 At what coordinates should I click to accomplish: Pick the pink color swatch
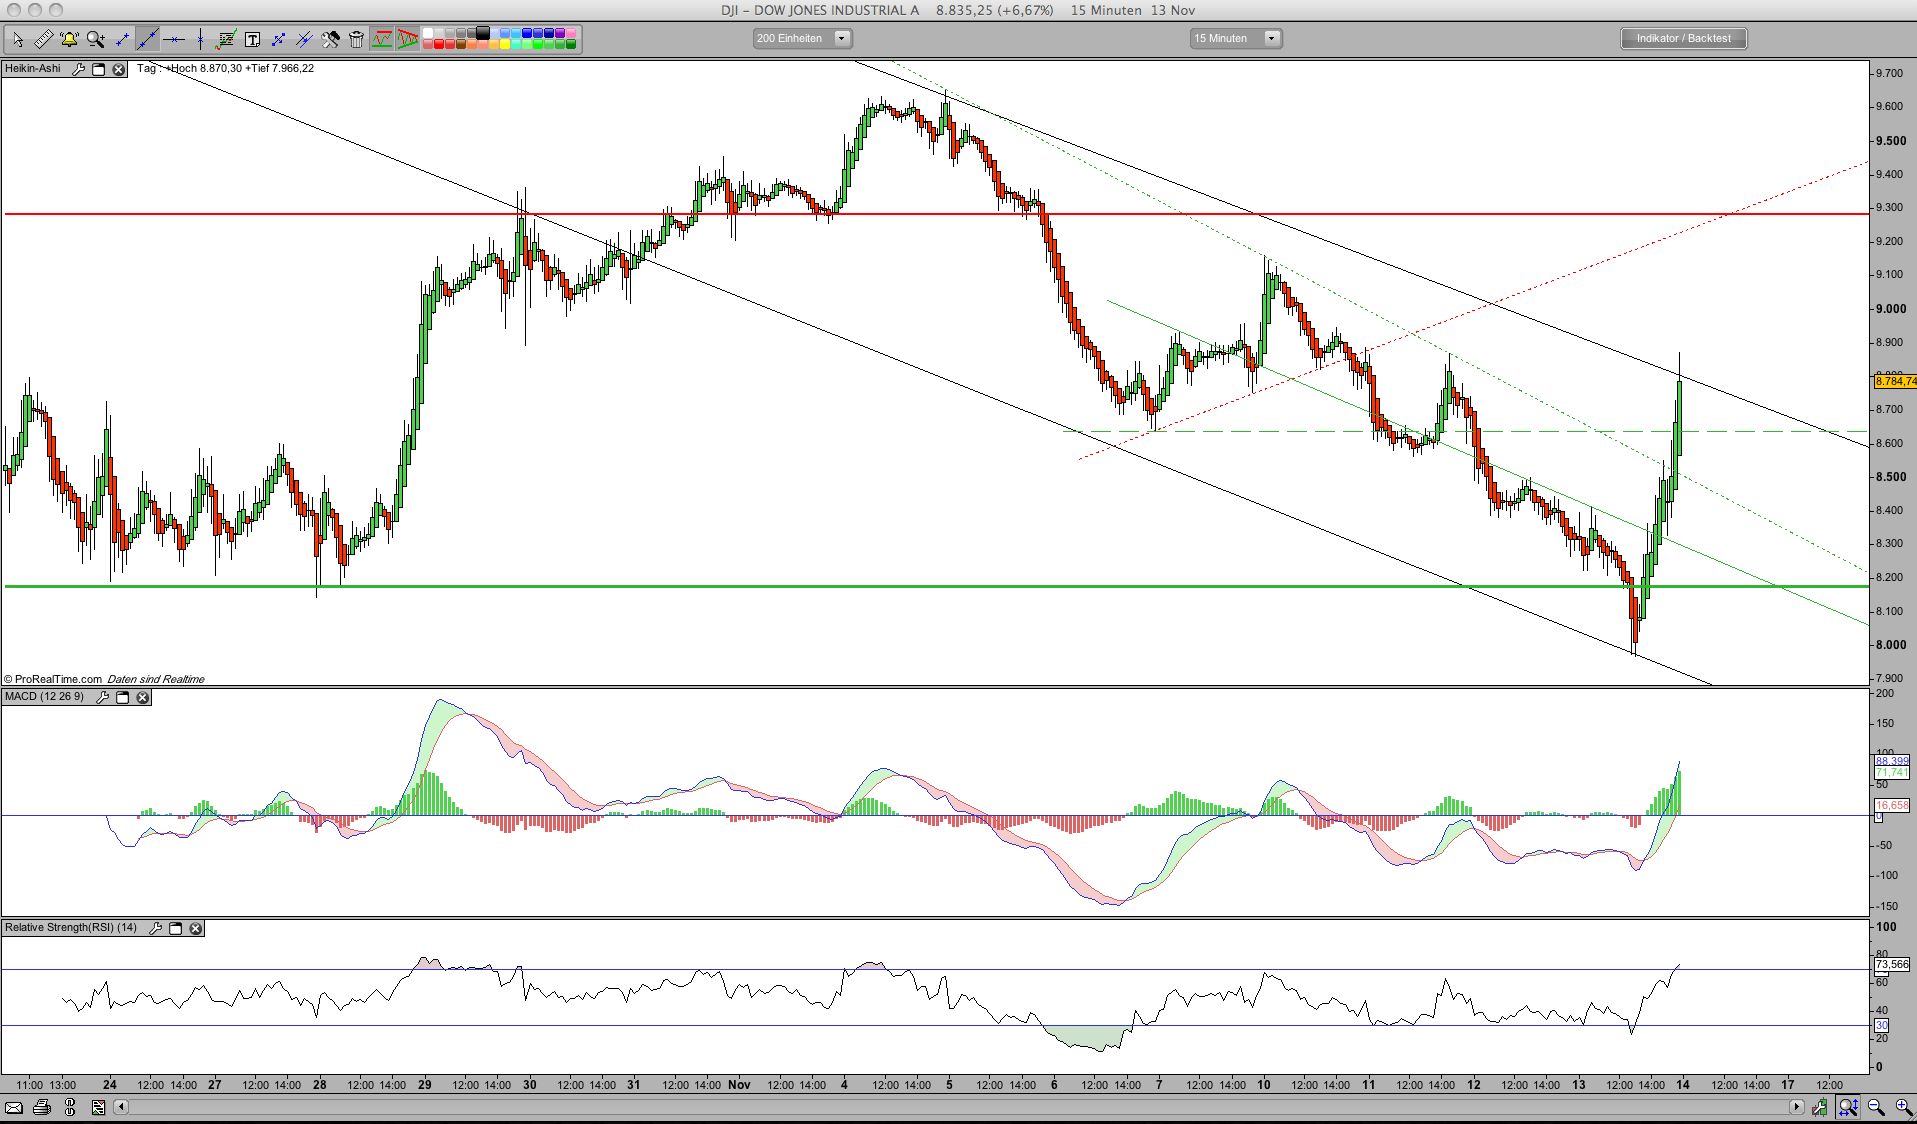(571, 33)
